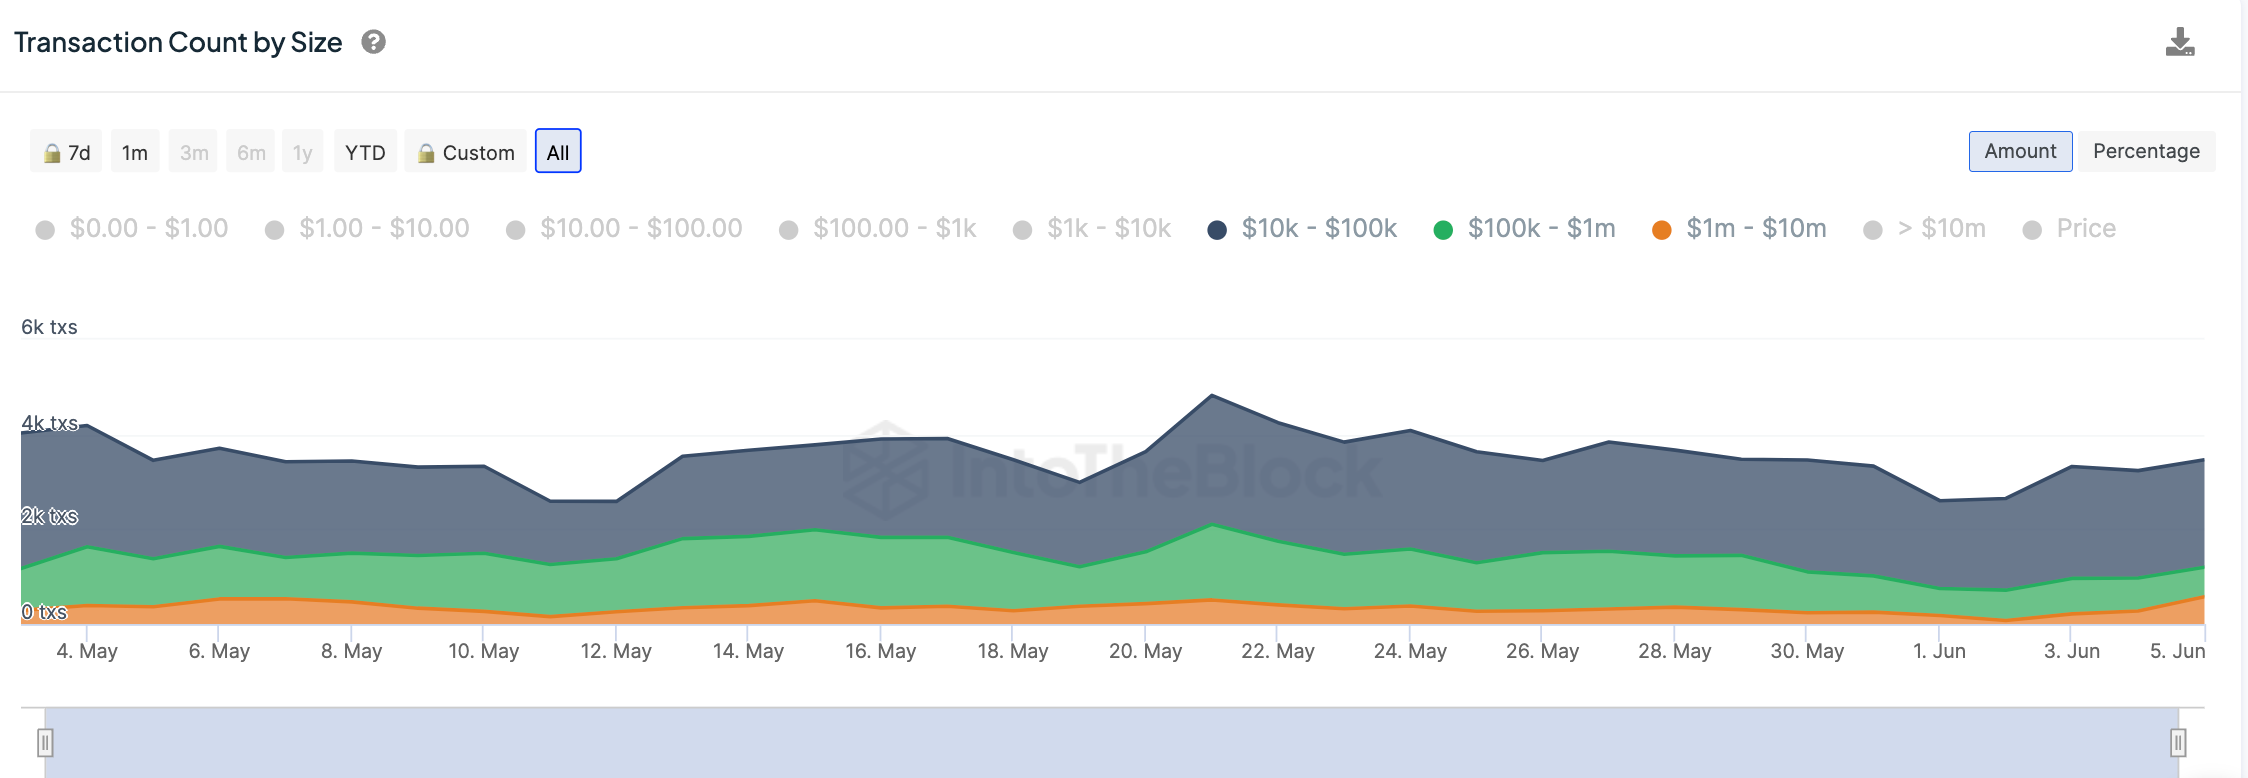Screen dimensions: 2248x778
Task: Disable the $1m - $10m series
Action: tap(1739, 229)
